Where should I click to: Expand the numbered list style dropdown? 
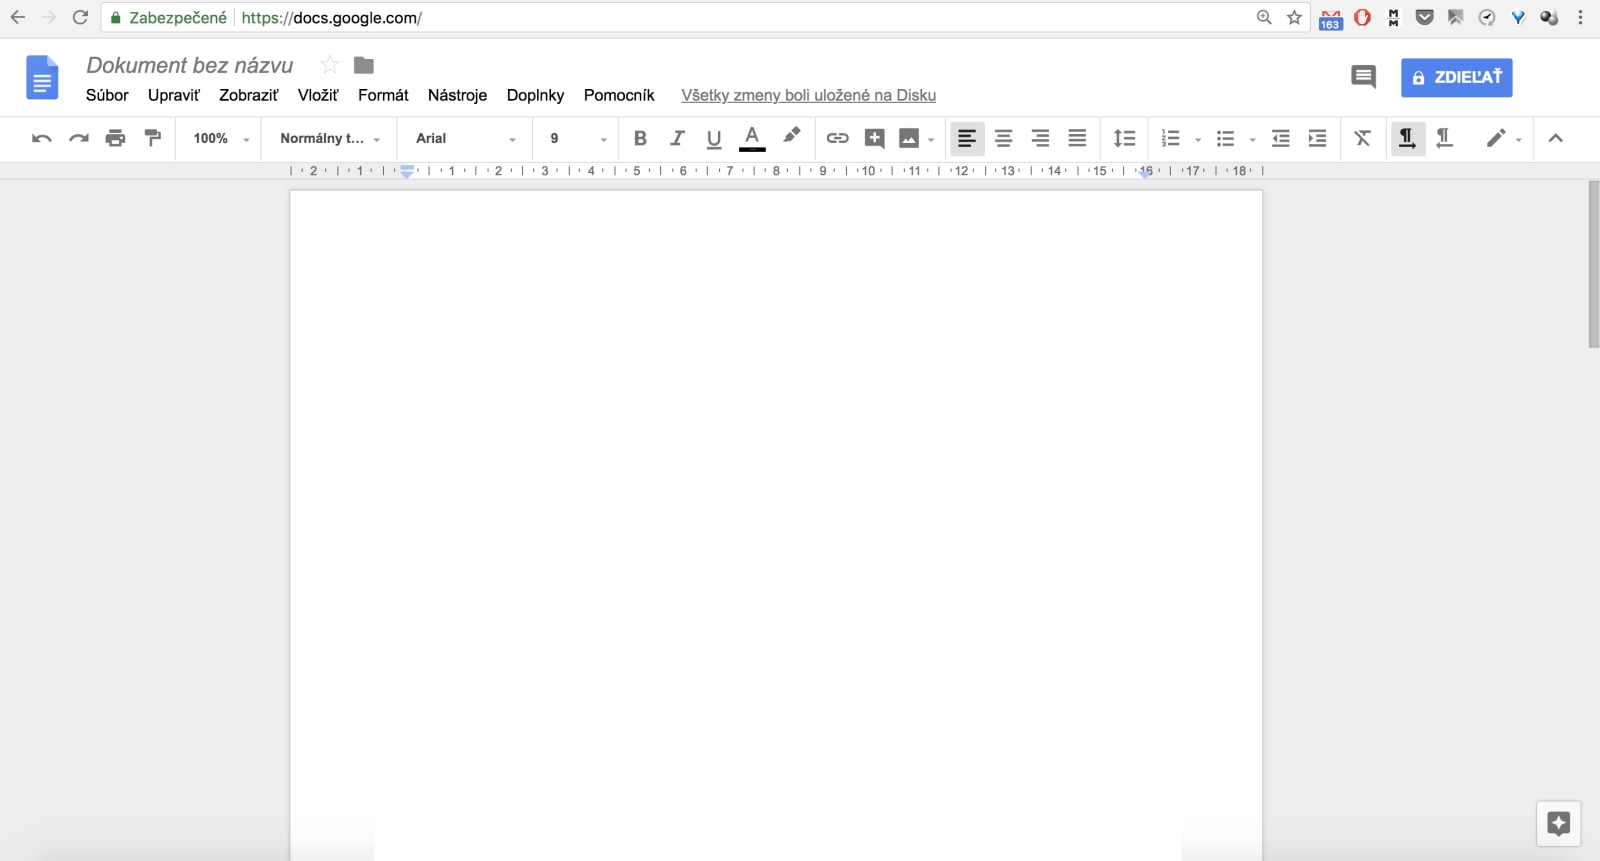point(1198,140)
